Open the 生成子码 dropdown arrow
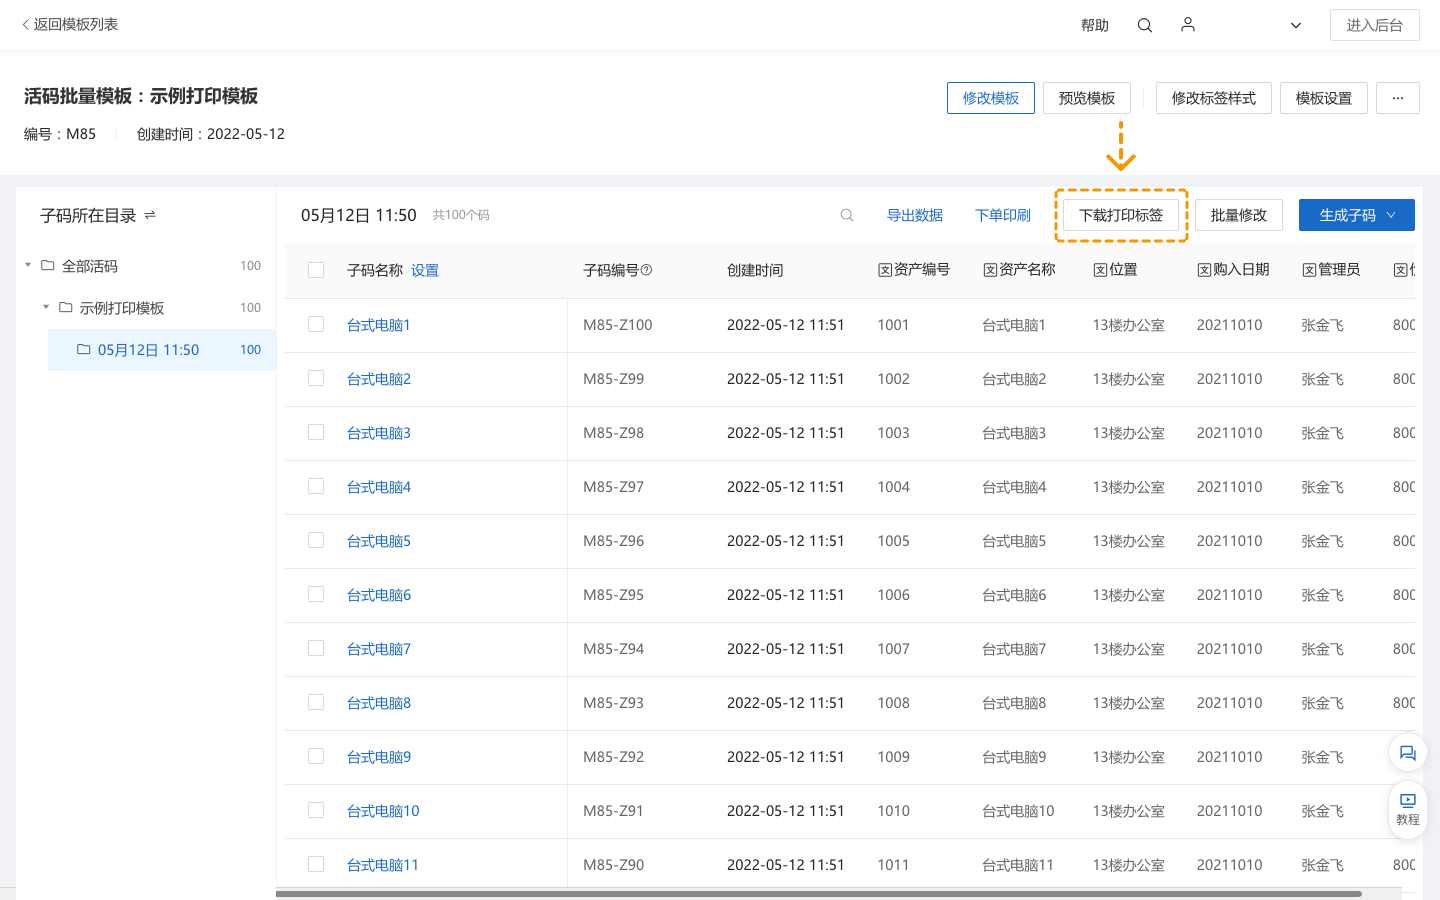The width and height of the screenshot is (1440, 900). point(1390,215)
